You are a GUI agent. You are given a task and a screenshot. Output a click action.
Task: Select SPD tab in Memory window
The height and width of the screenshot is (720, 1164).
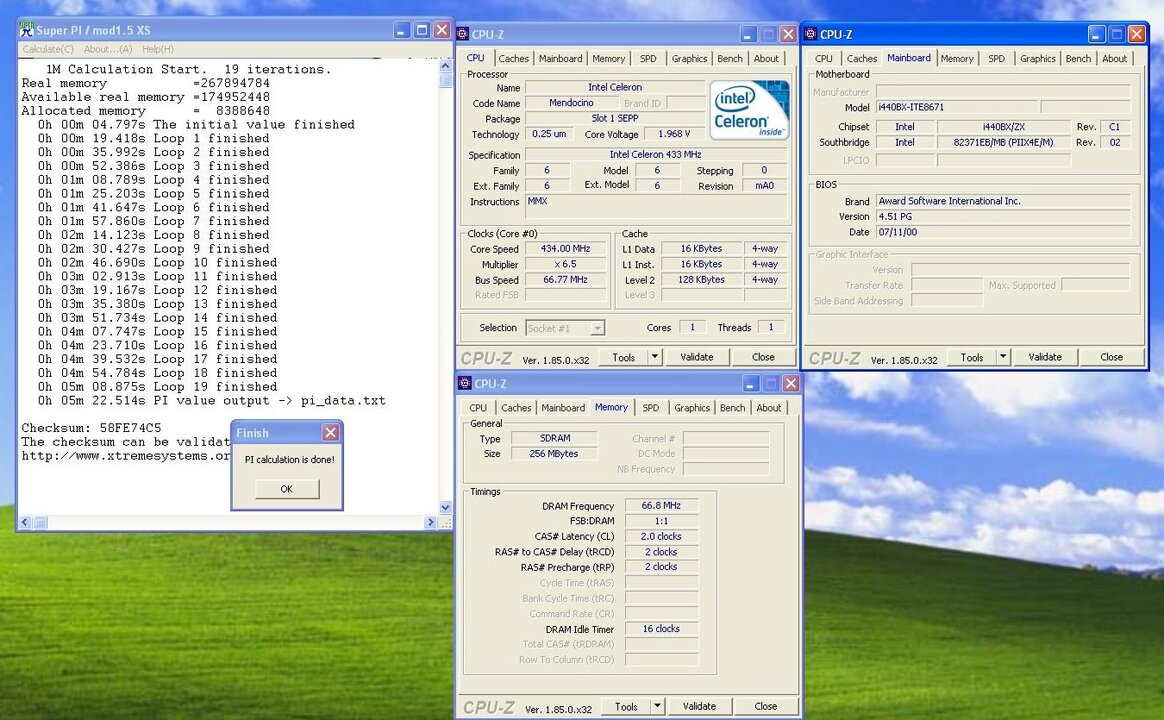tap(650, 408)
